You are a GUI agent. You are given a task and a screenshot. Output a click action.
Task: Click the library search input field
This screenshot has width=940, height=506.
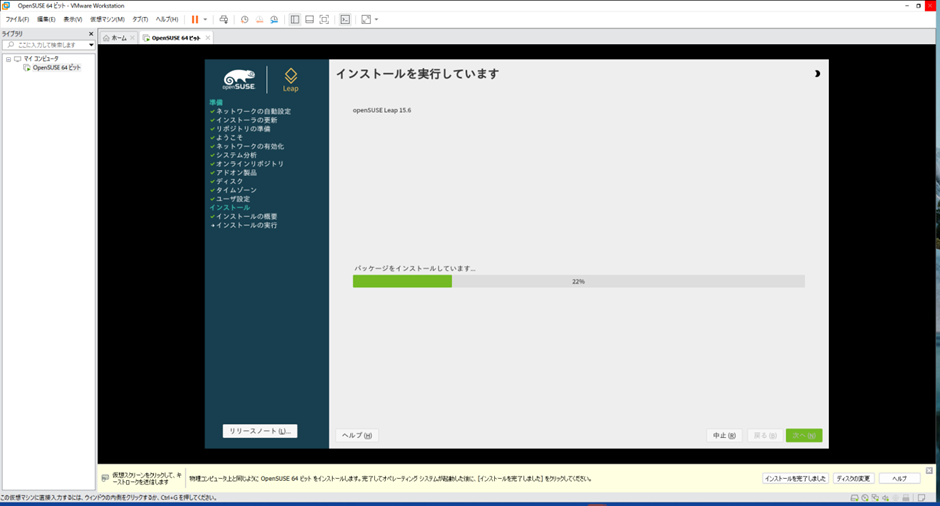coord(48,45)
